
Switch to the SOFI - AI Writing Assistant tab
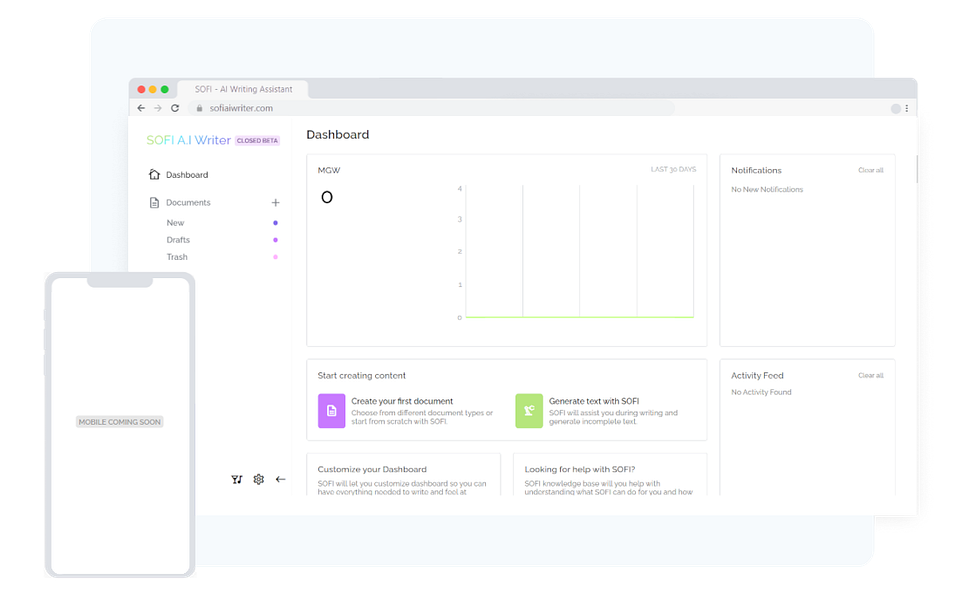point(244,89)
